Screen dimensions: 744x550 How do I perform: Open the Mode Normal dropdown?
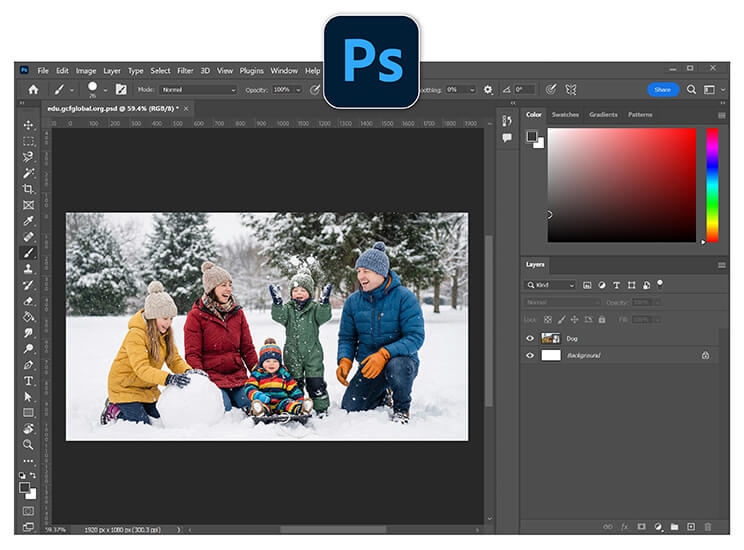[198, 90]
